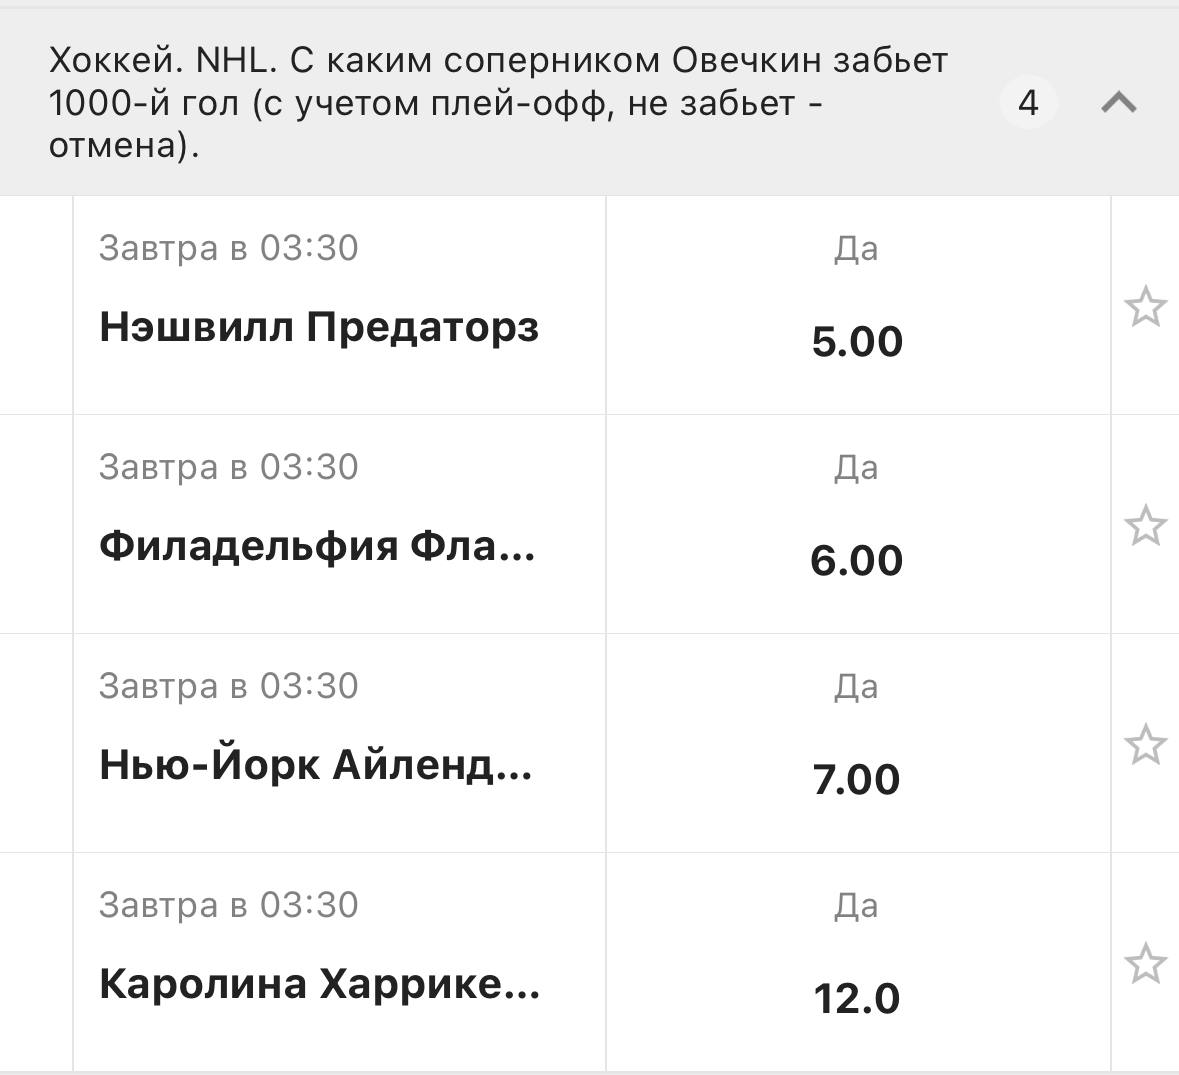
Task: Click the "Да" label above 7.00
Action: click(x=856, y=687)
